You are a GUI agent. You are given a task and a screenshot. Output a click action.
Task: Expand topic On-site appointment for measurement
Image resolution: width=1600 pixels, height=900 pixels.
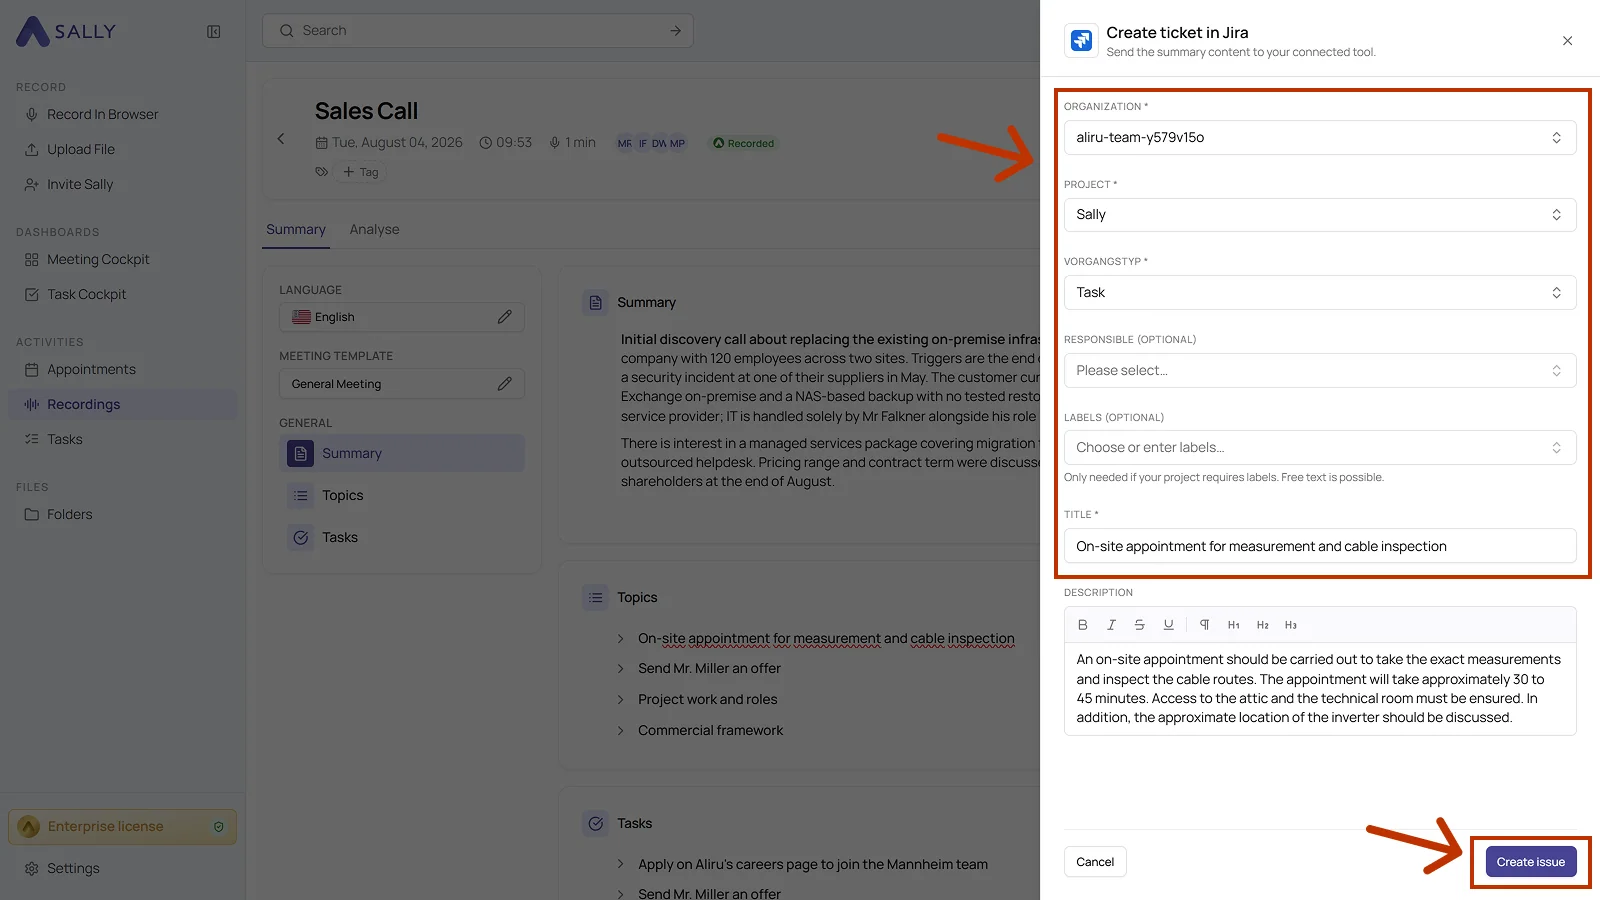point(620,638)
